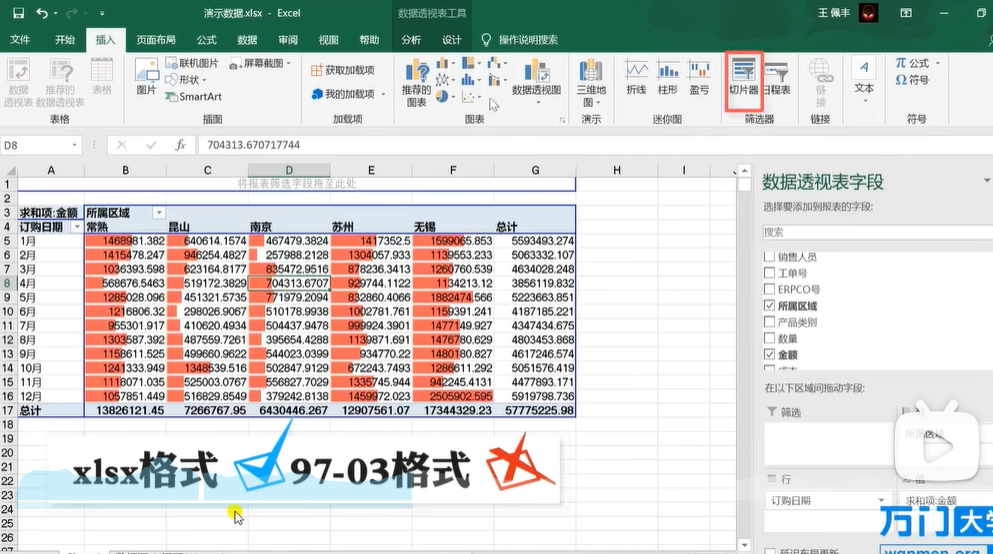Insert a hierarchy treemap chart
The height and width of the screenshot is (554, 993).
coord(471,63)
